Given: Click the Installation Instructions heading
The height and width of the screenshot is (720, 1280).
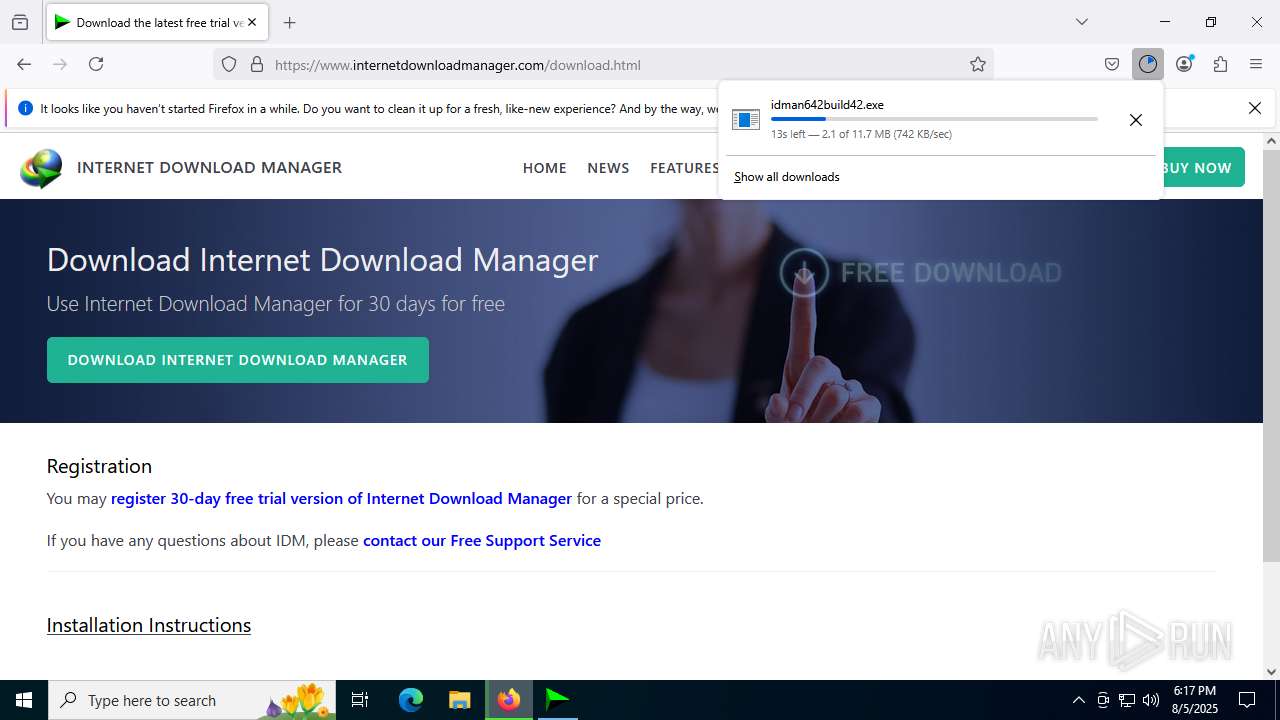Looking at the screenshot, I should point(149,625).
